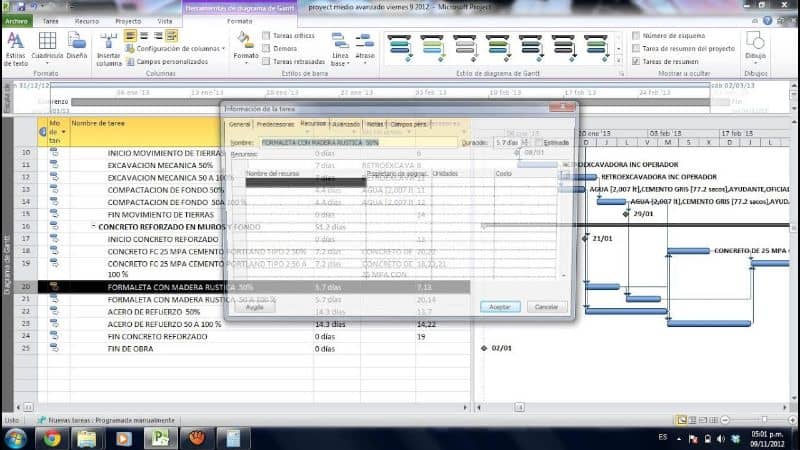Switch to the Predecesoras dialog tab
The image size is (800, 450).
[x=275, y=124]
